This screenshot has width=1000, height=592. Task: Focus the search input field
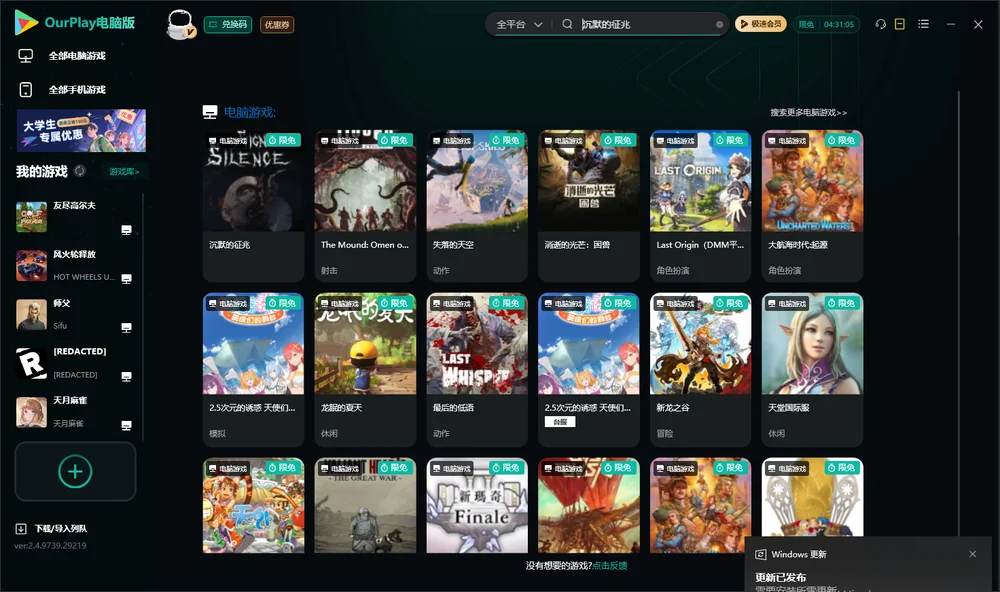pyautogui.click(x=645, y=24)
